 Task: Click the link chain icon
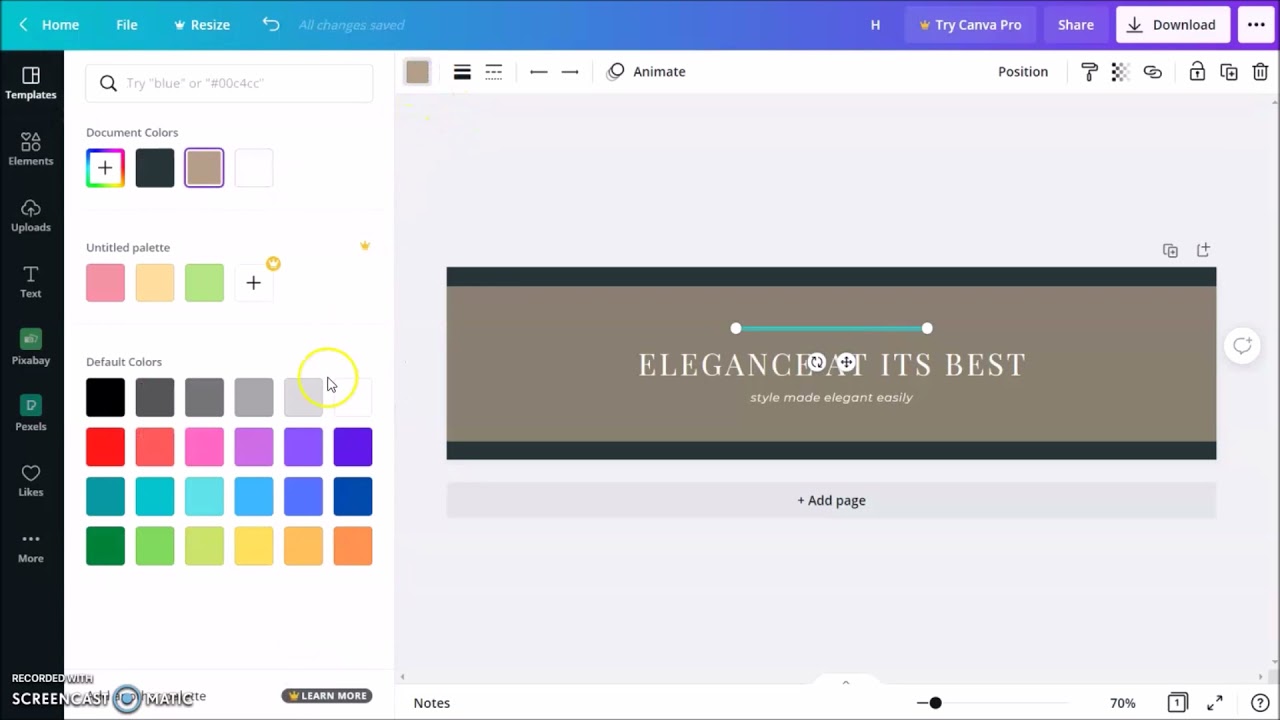click(x=1153, y=71)
